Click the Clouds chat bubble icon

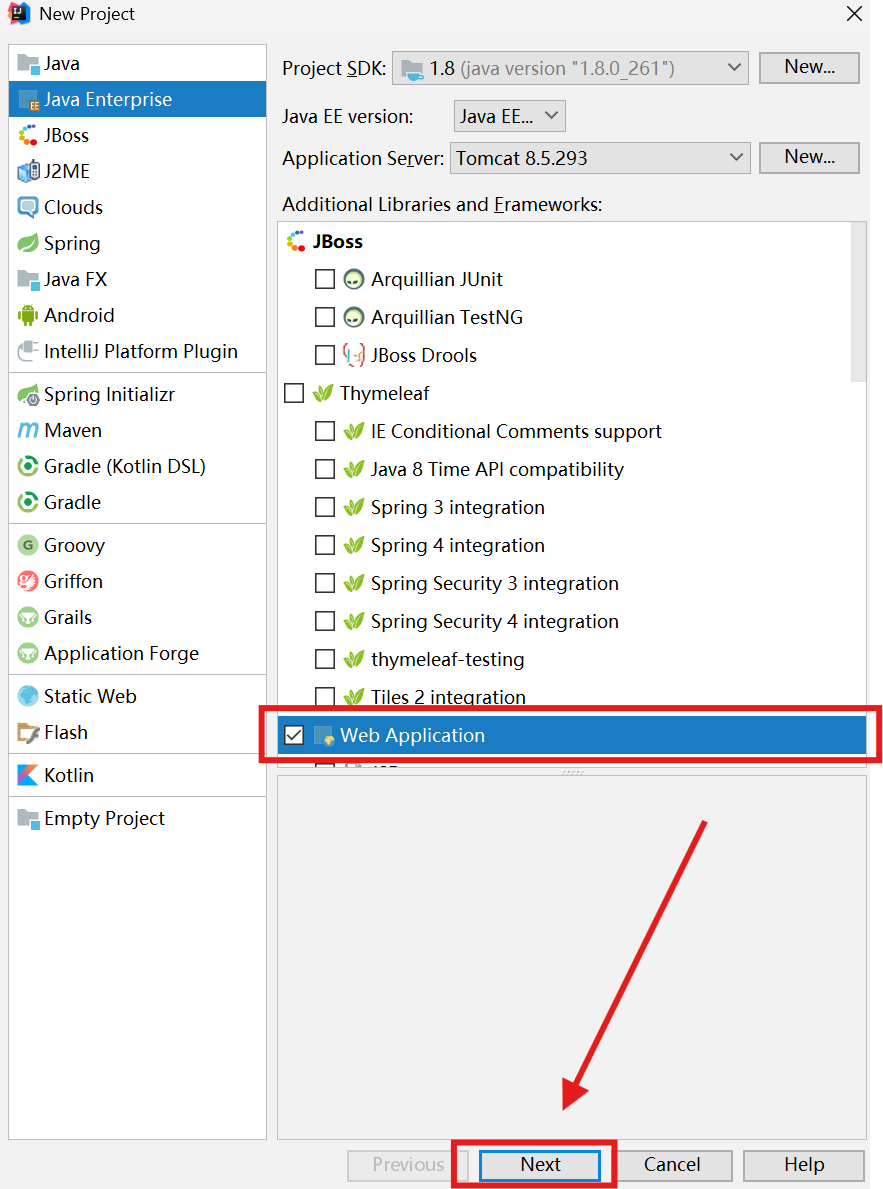(x=28, y=208)
